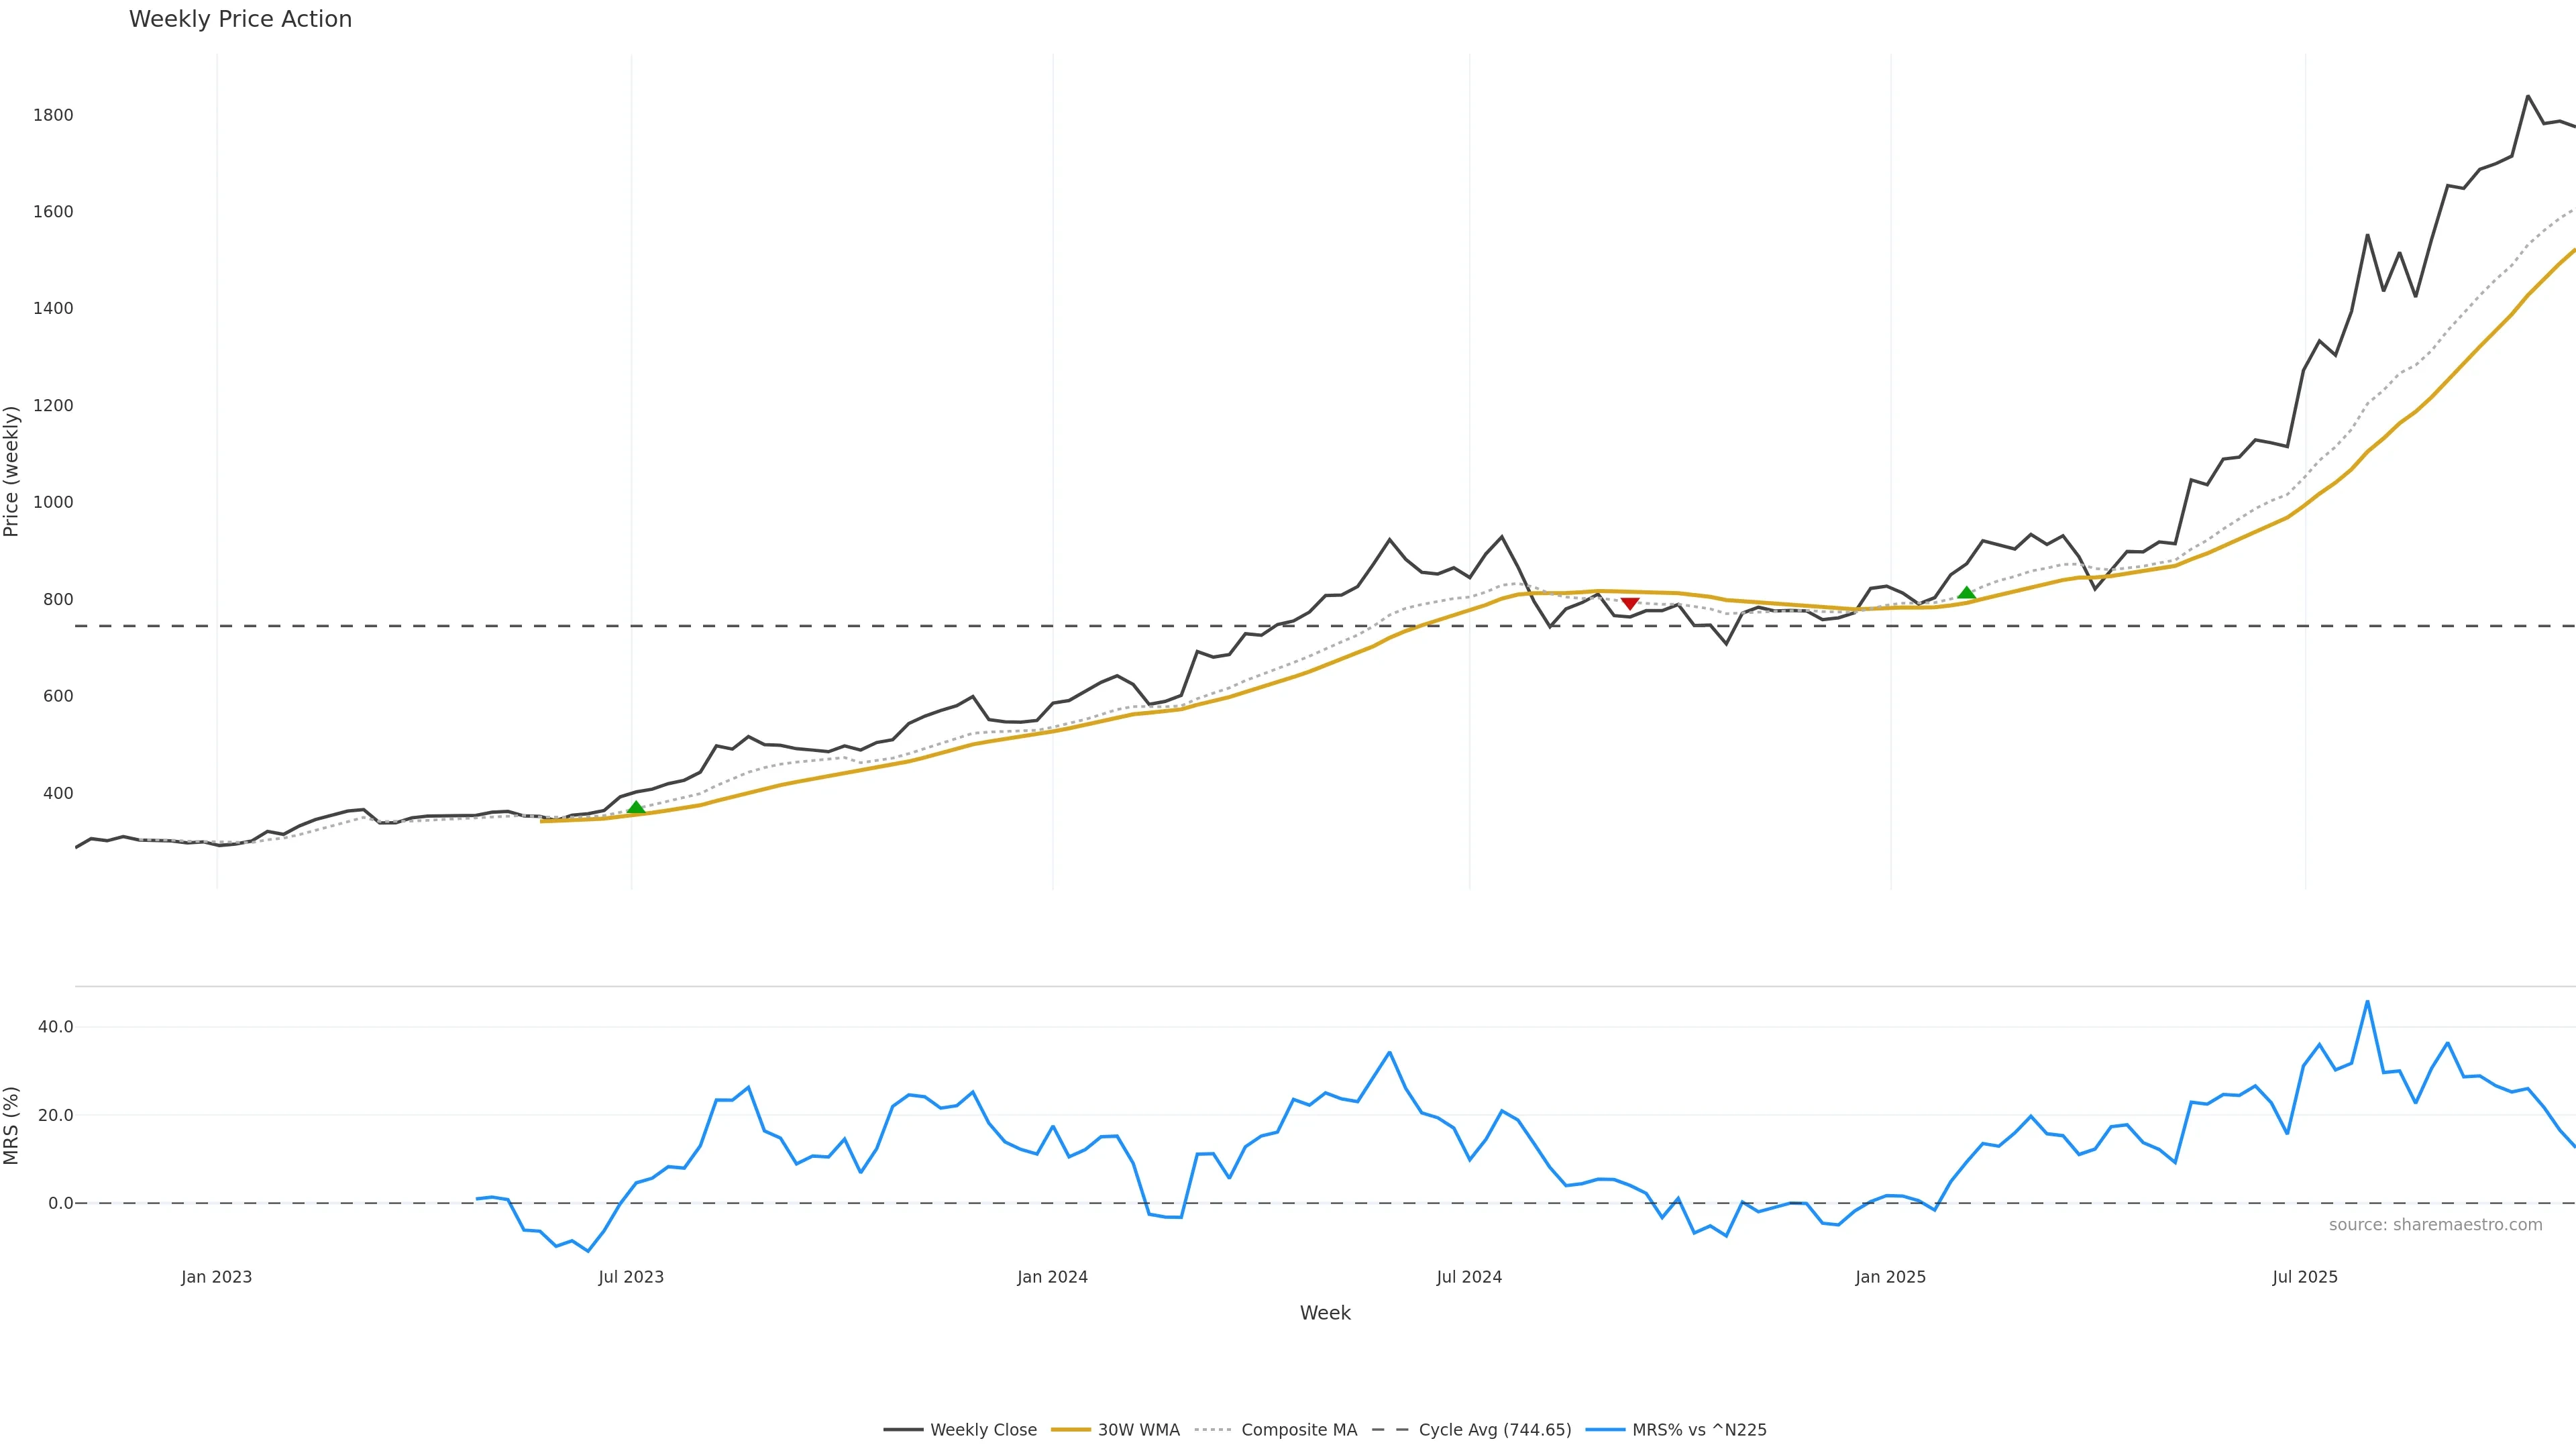The image size is (2576, 1449).
Task: Open the sharemaestro.com source link
Action: click(x=2435, y=1225)
